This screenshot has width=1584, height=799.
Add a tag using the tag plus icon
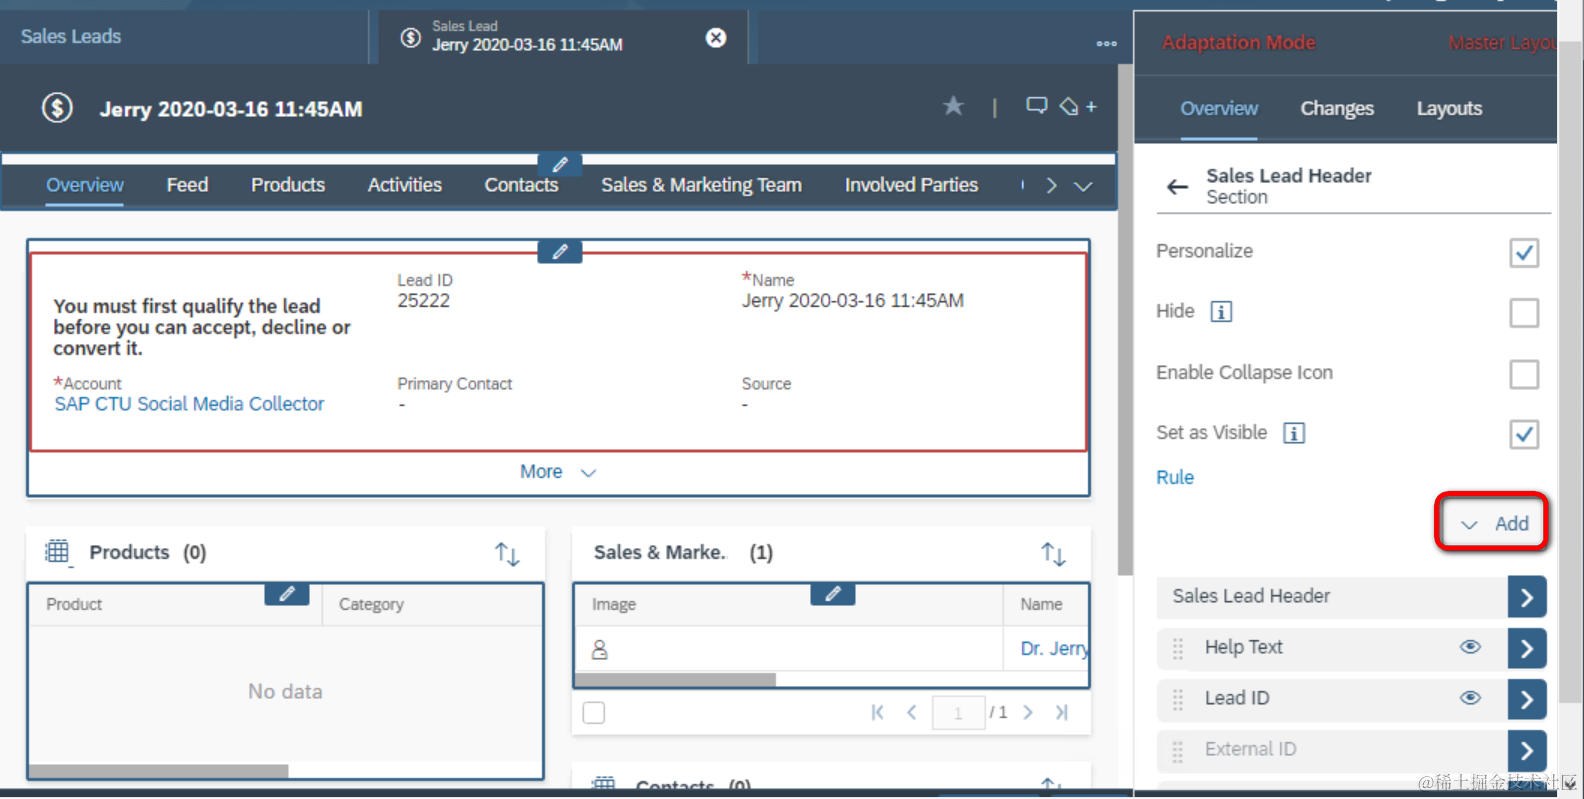[1078, 106]
